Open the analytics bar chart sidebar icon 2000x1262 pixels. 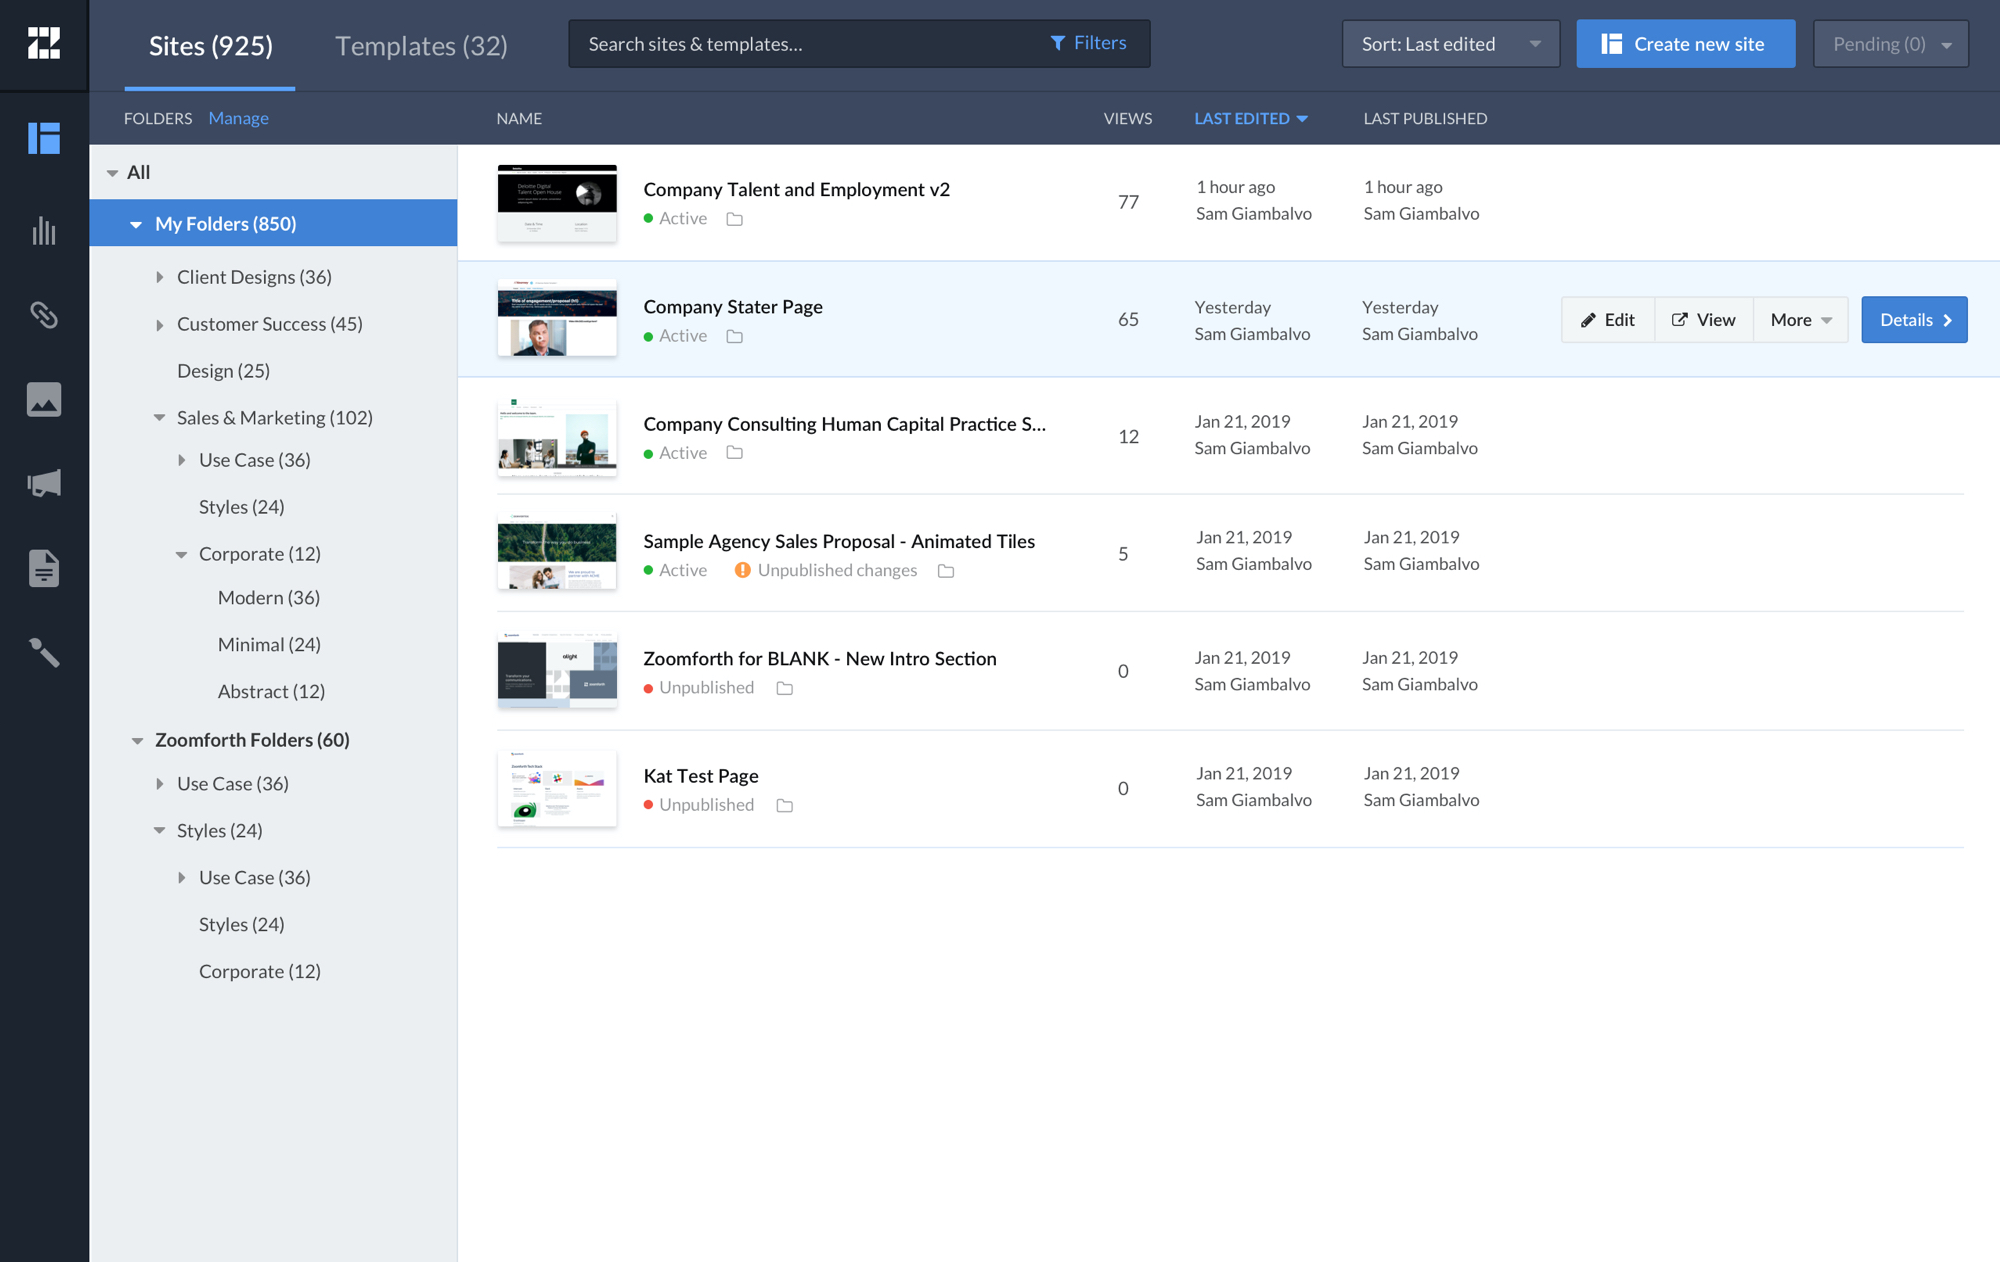(43, 231)
